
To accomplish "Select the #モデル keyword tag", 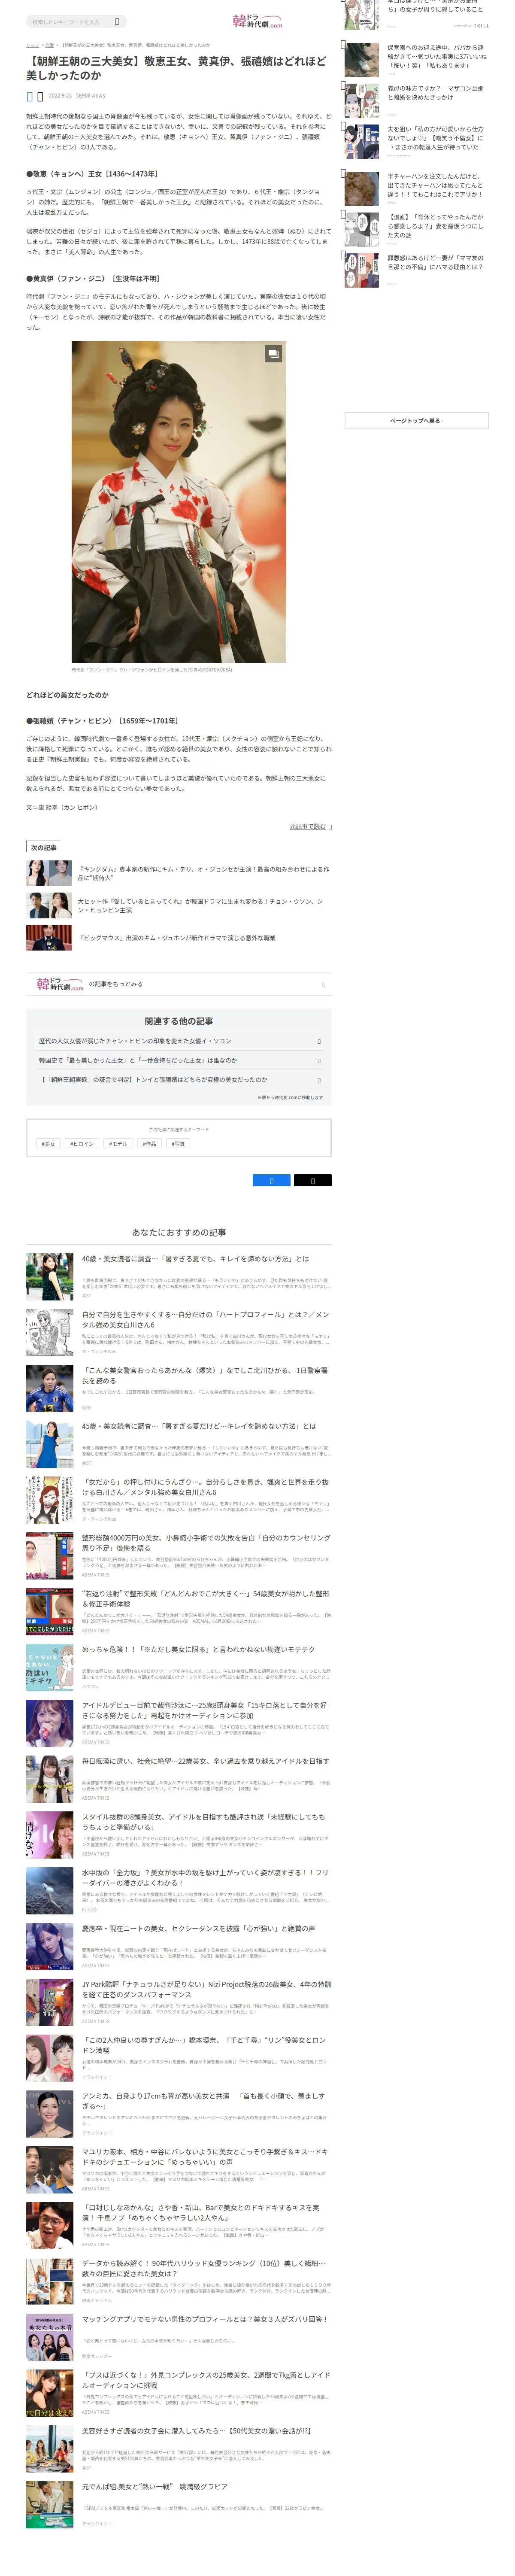I will coord(118,1143).
